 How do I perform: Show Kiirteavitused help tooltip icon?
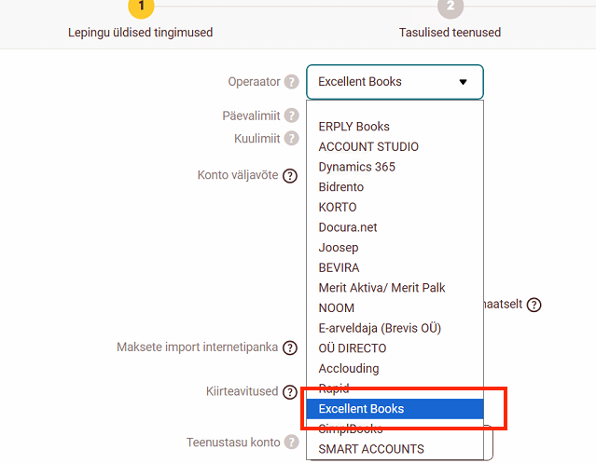click(290, 392)
